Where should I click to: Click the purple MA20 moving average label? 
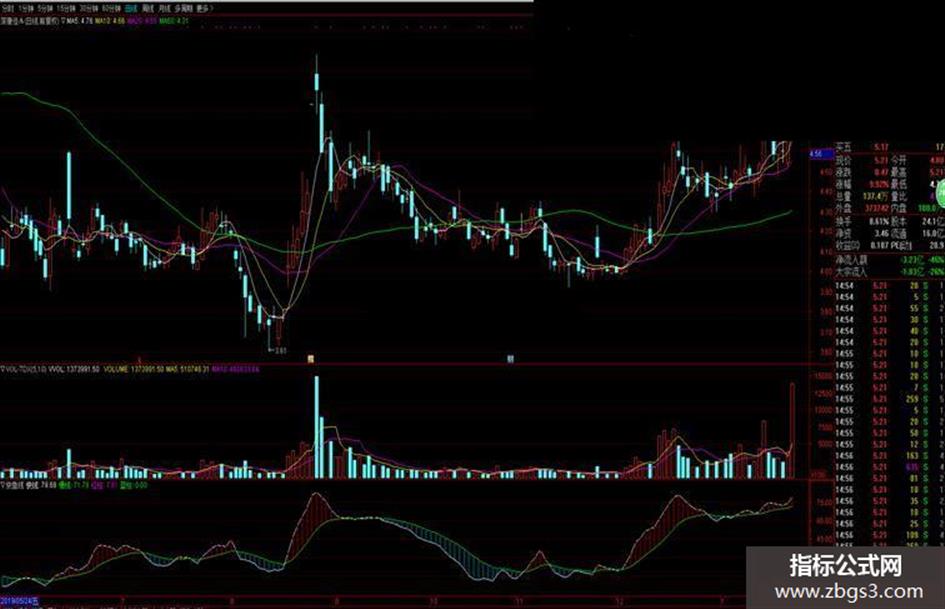(142, 21)
